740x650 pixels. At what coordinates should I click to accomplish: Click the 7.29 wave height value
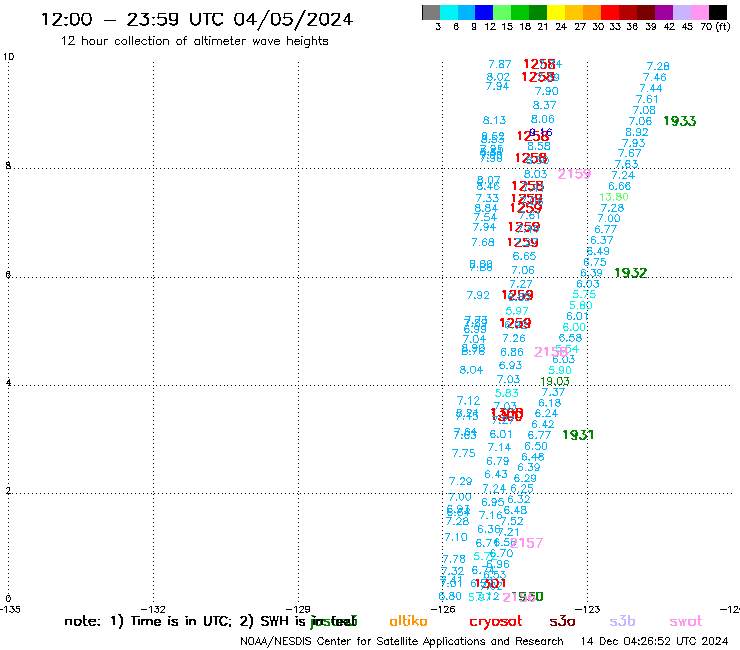tap(460, 481)
